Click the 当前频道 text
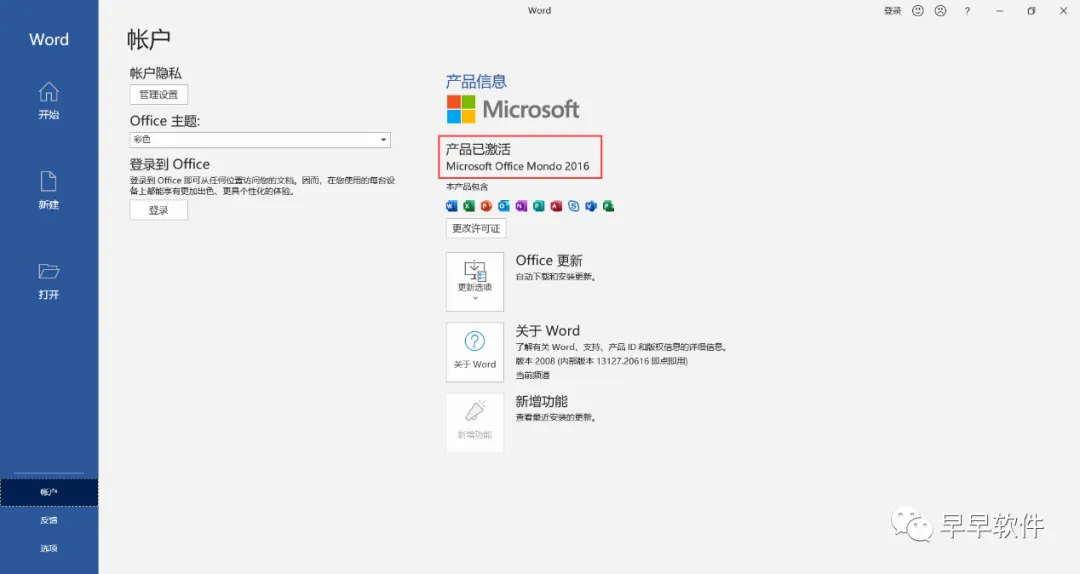The height and width of the screenshot is (574, 1080). [532, 376]
